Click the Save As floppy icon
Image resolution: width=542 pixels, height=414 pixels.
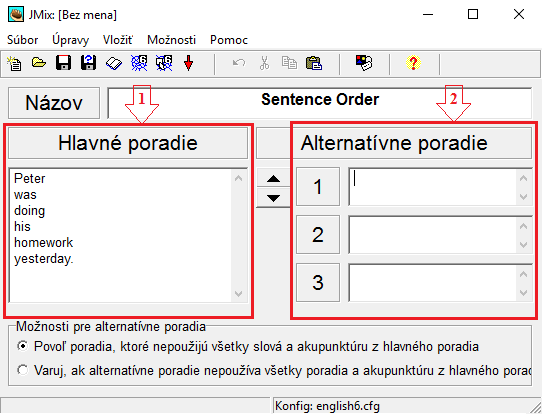point(88,63)
